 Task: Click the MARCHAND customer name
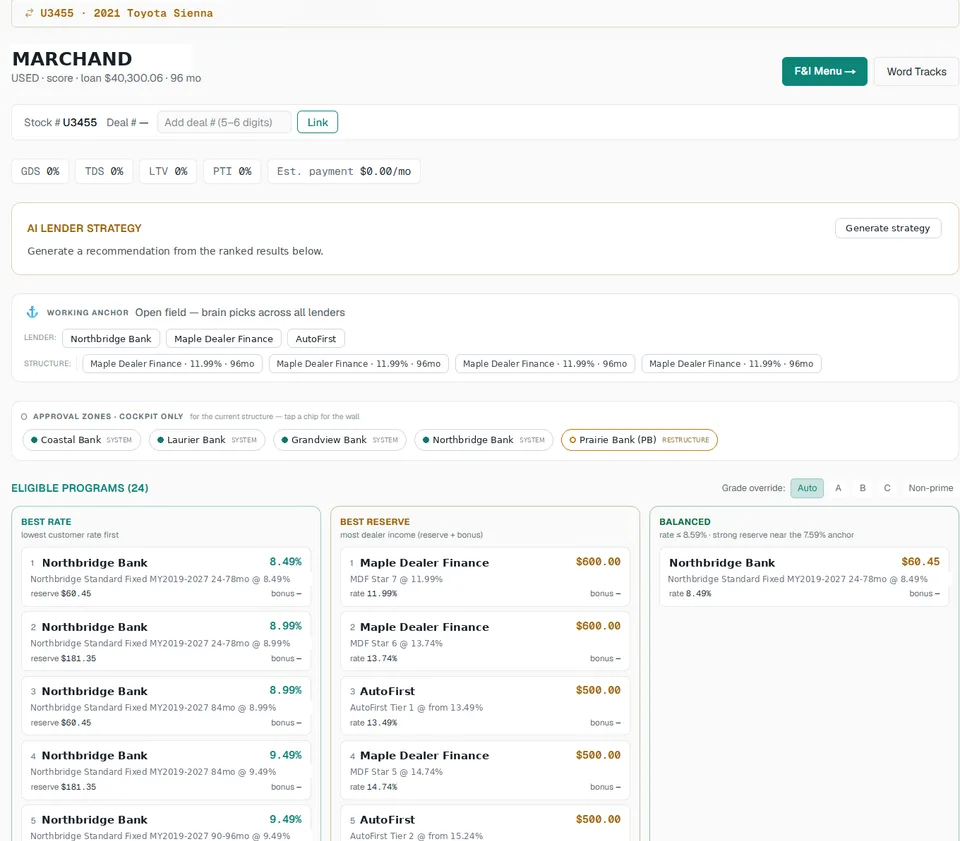[x=72, y=59]
